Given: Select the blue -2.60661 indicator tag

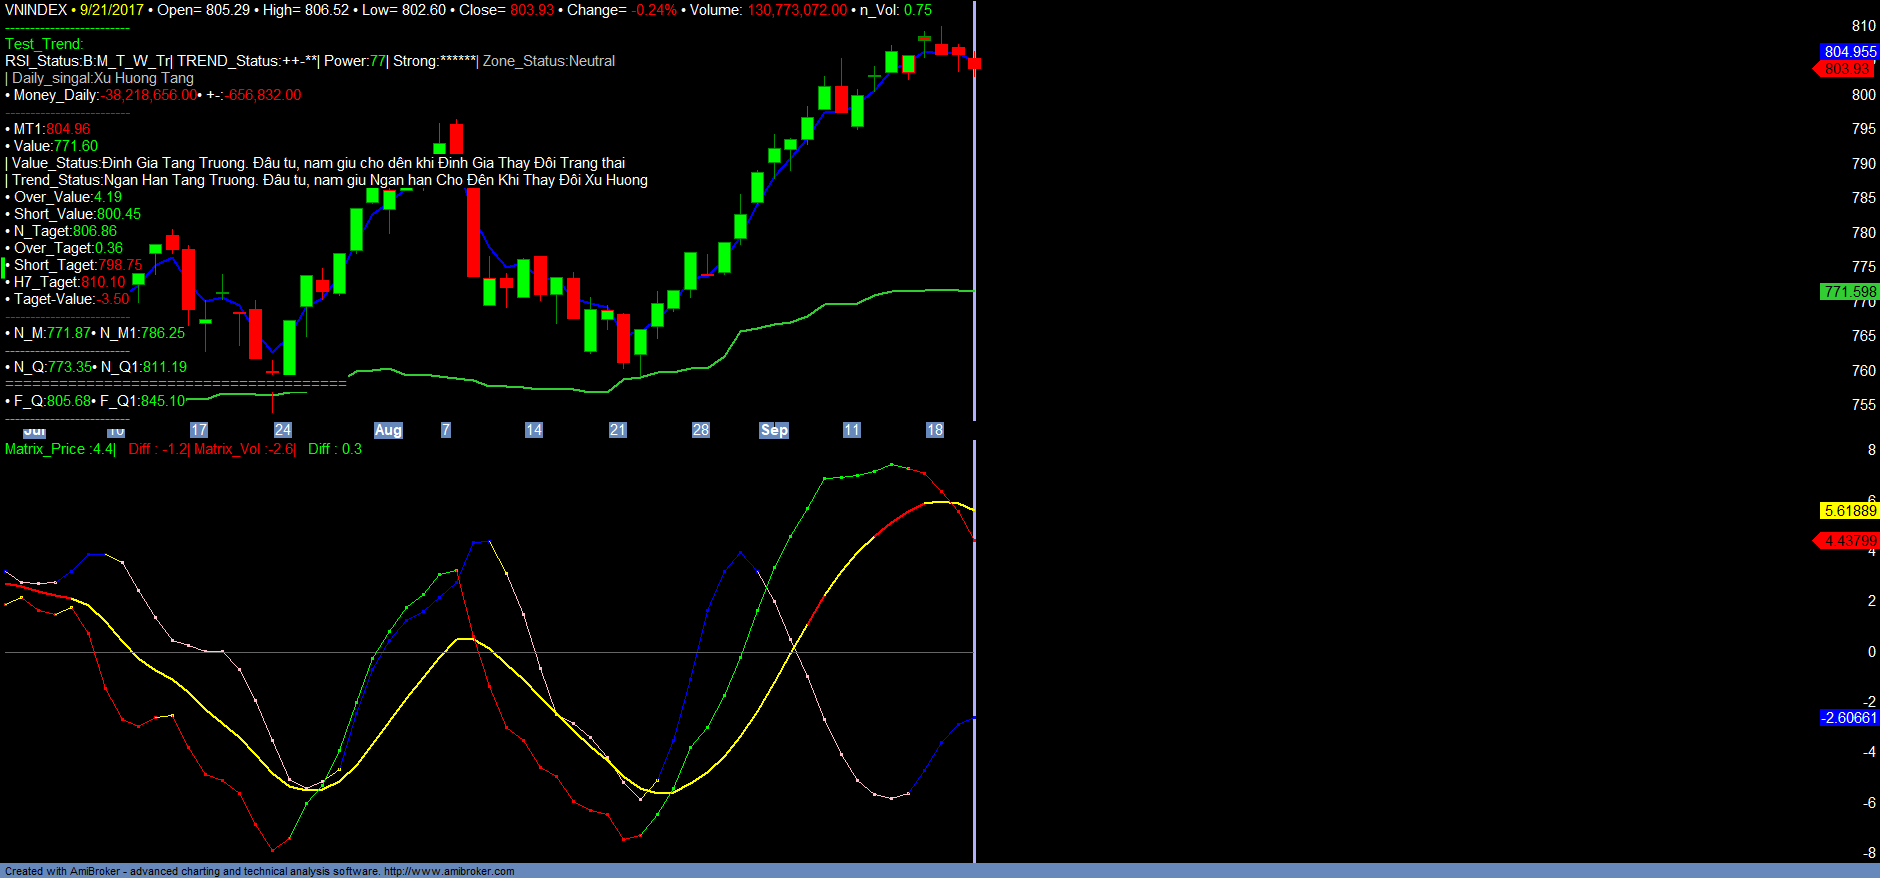Looking at the screenshot, I should click(x=1848, y=718).
